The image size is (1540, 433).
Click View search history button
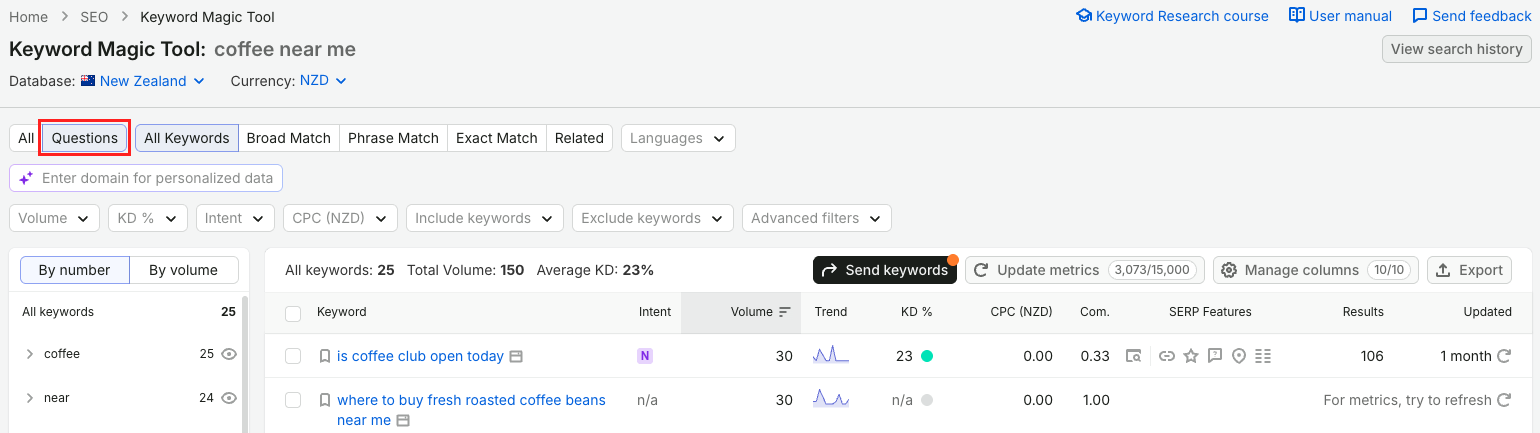pyautogui.click(x=1456, y=49)
